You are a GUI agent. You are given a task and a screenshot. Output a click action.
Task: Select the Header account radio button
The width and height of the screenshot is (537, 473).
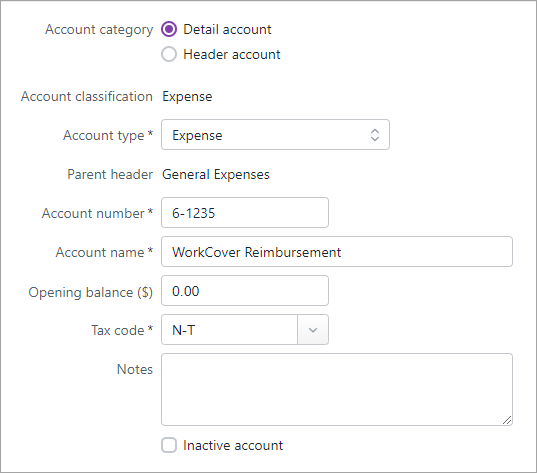click(169, 54)
